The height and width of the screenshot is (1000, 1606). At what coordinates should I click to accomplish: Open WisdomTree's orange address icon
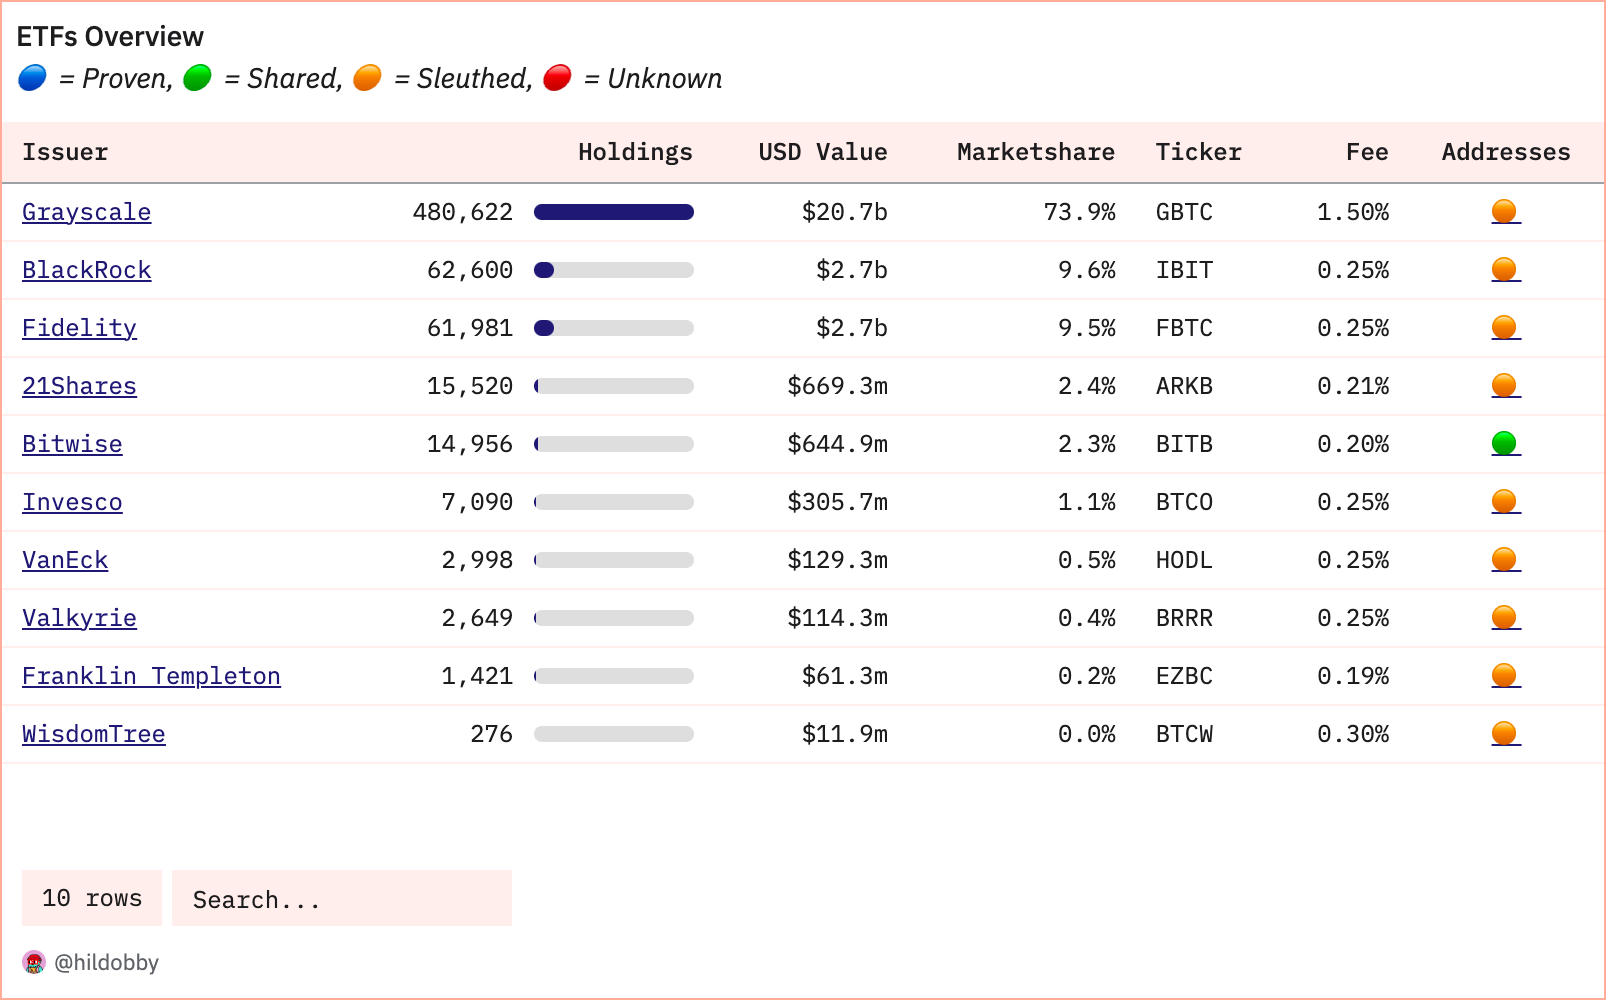click(x=1505, y=734)
